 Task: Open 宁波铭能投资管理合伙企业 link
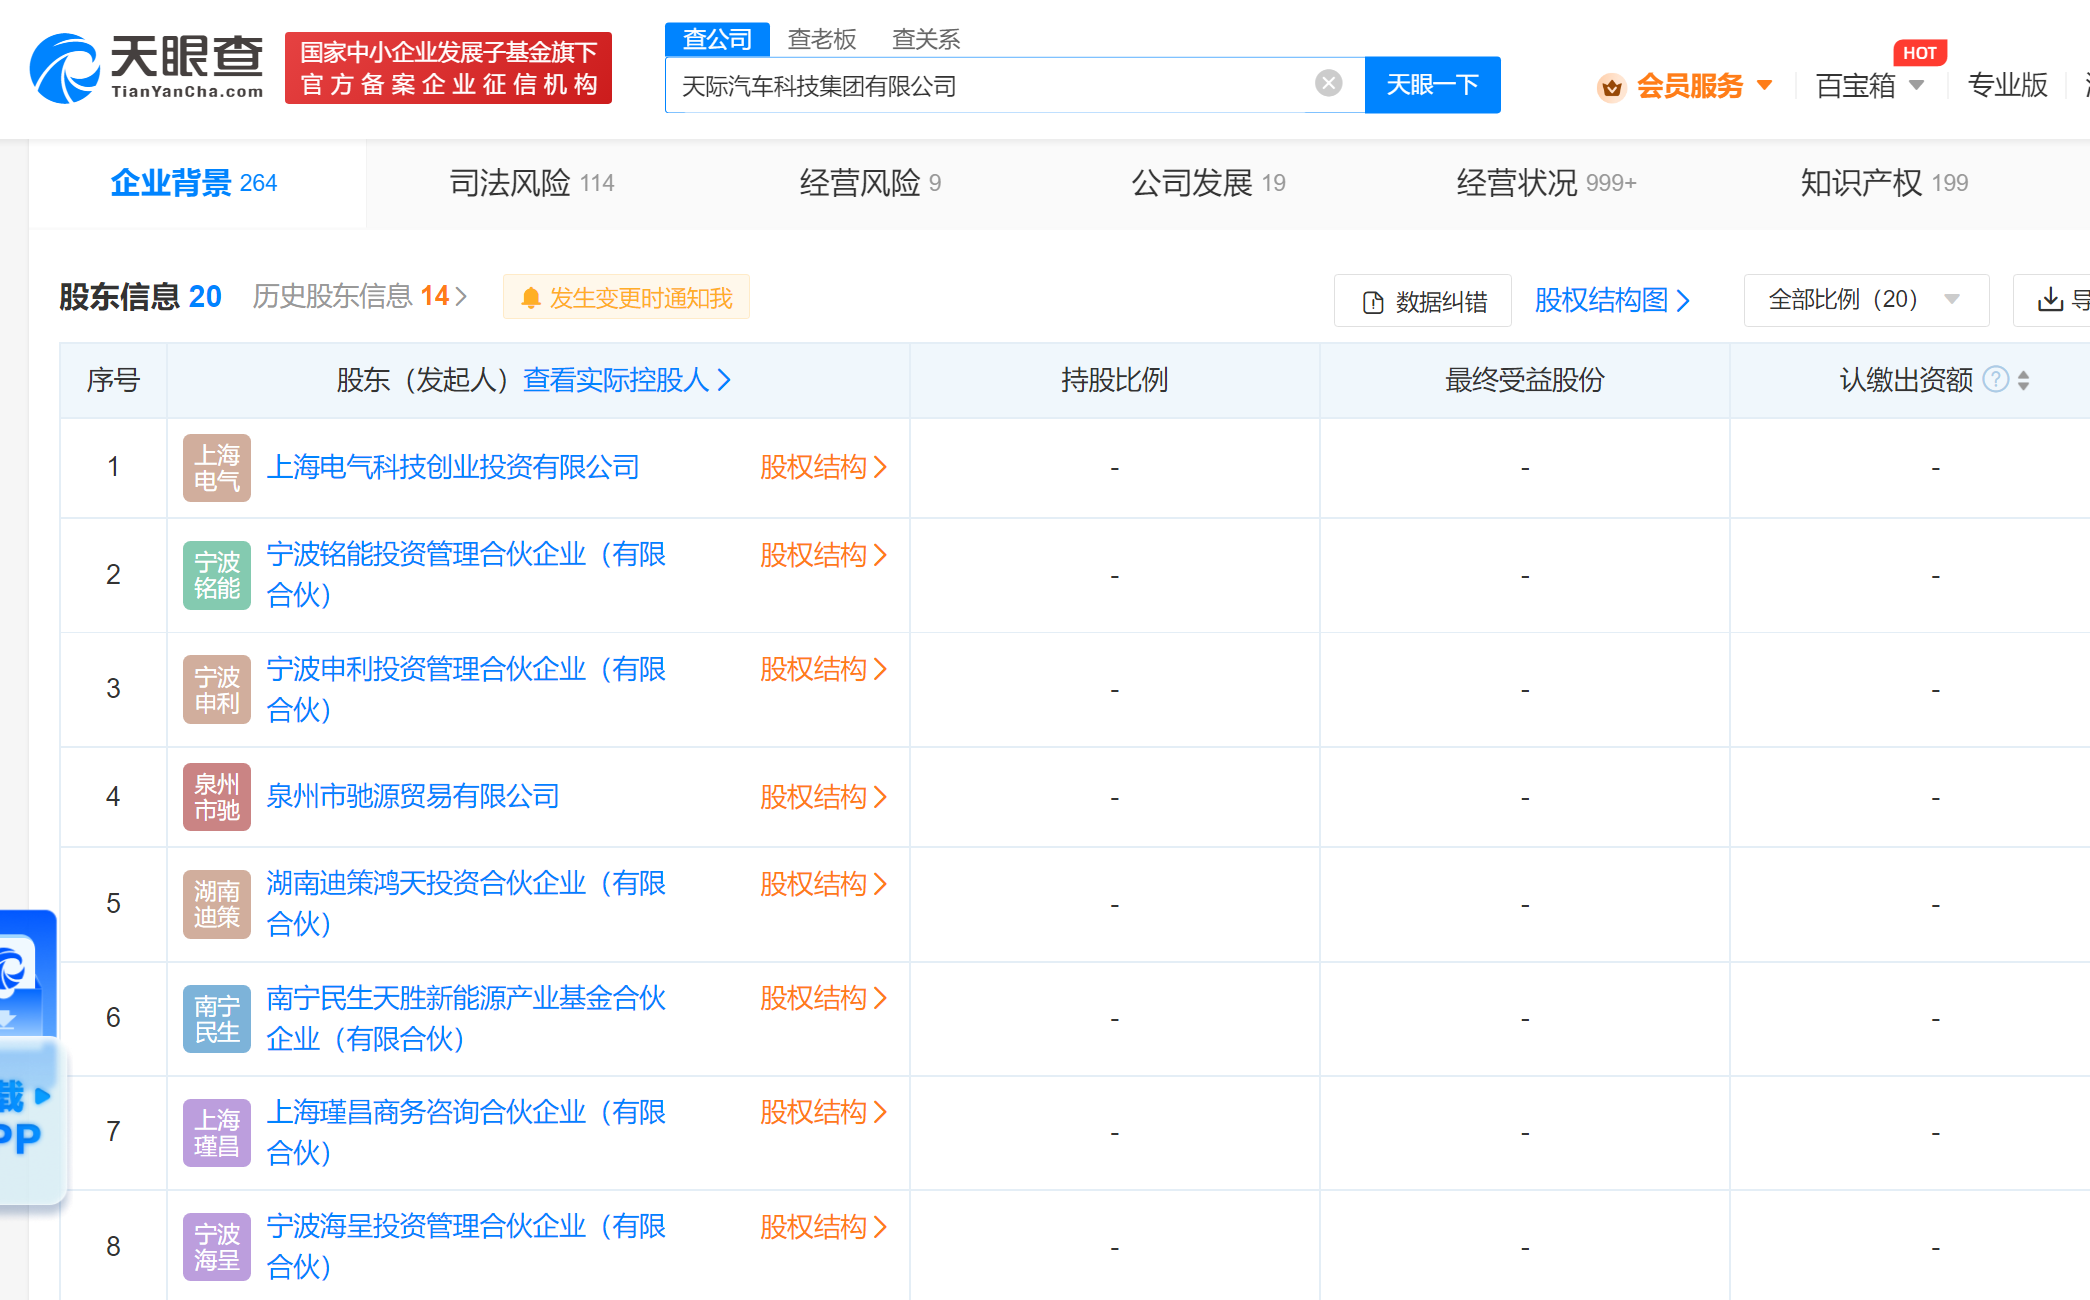point(466,575)
